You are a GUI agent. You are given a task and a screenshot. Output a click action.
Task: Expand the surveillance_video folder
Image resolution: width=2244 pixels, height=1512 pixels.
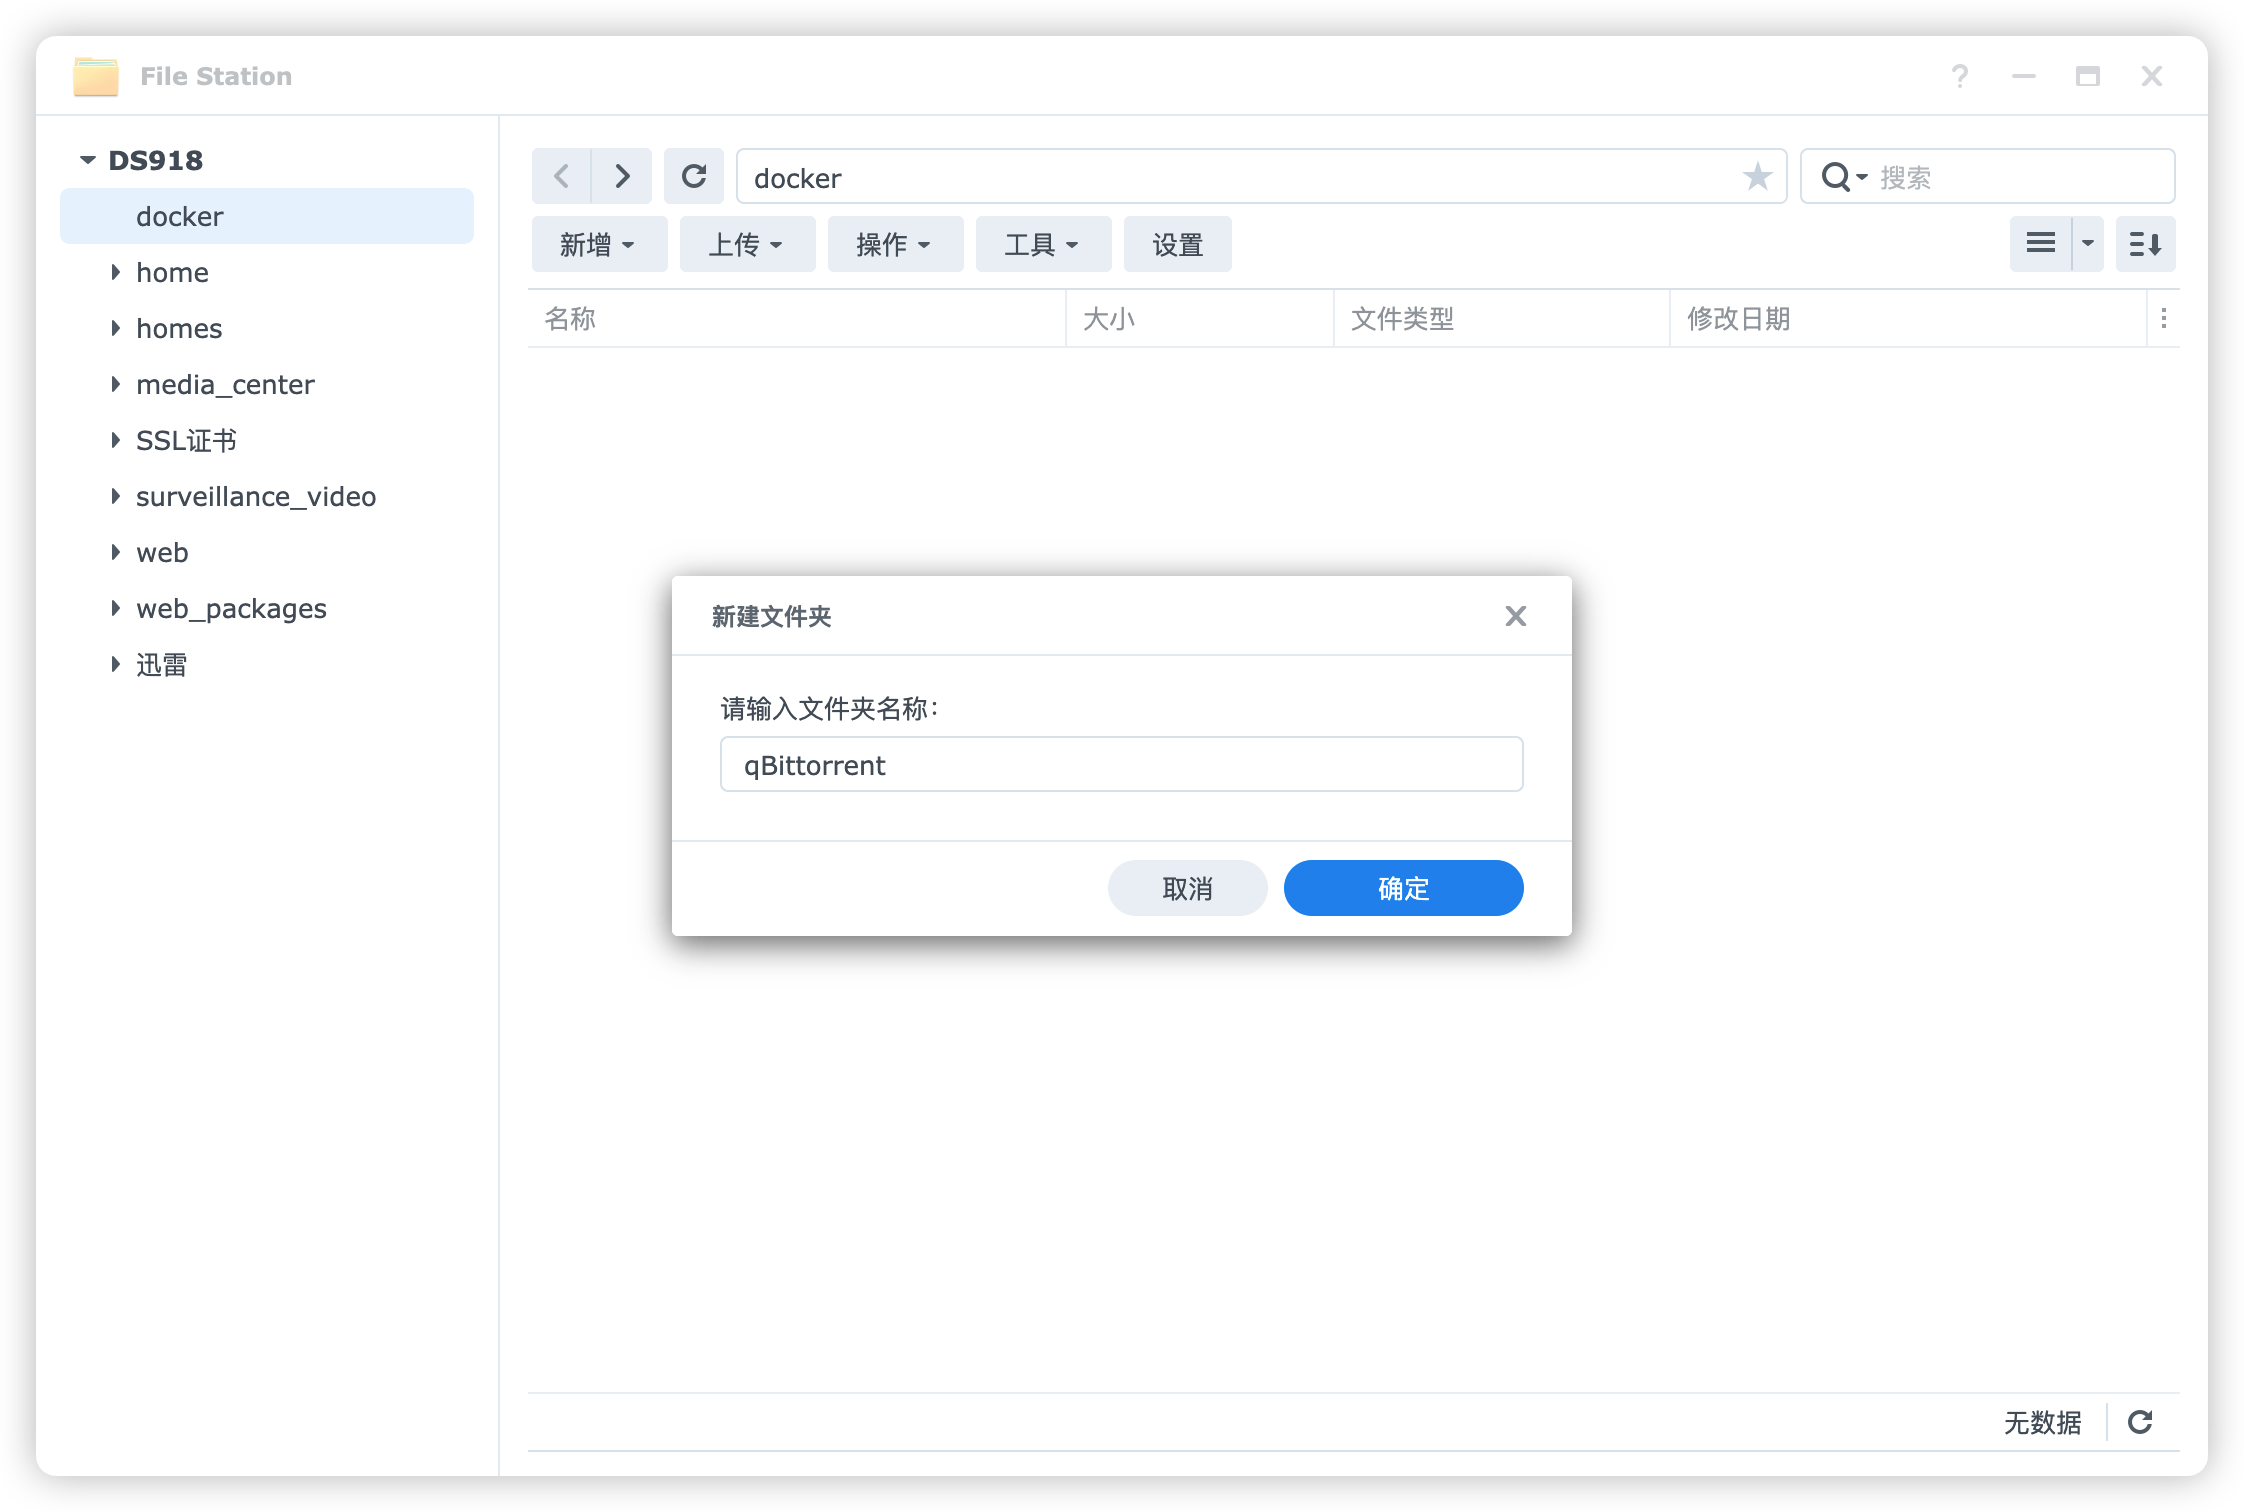(x=116, y=496)
